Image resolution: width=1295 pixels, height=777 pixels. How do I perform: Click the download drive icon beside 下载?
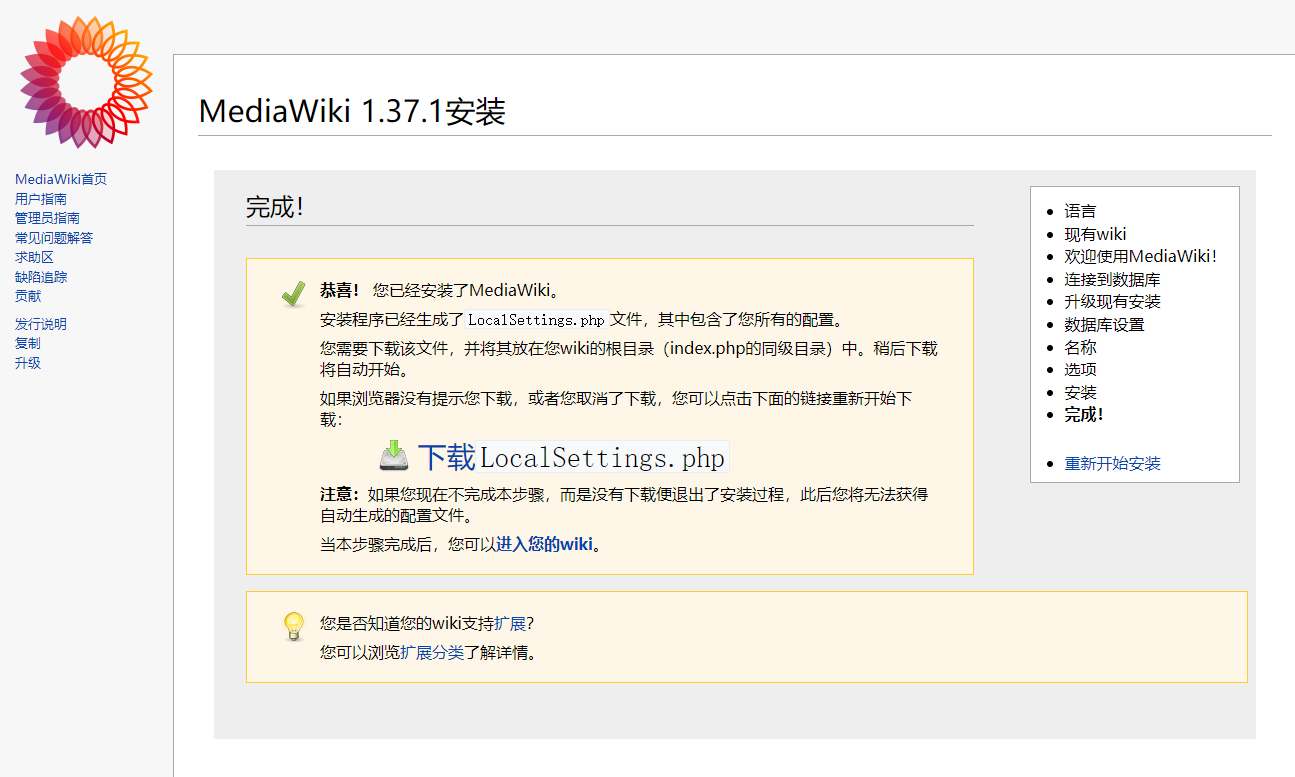(394, 456)
